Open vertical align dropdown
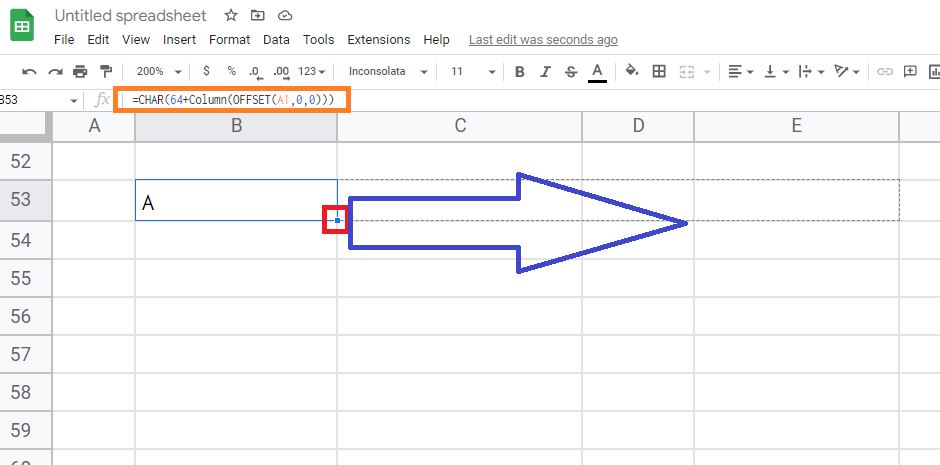The height and width of the screenshot is (465, 940). click(x=776, y=72)
